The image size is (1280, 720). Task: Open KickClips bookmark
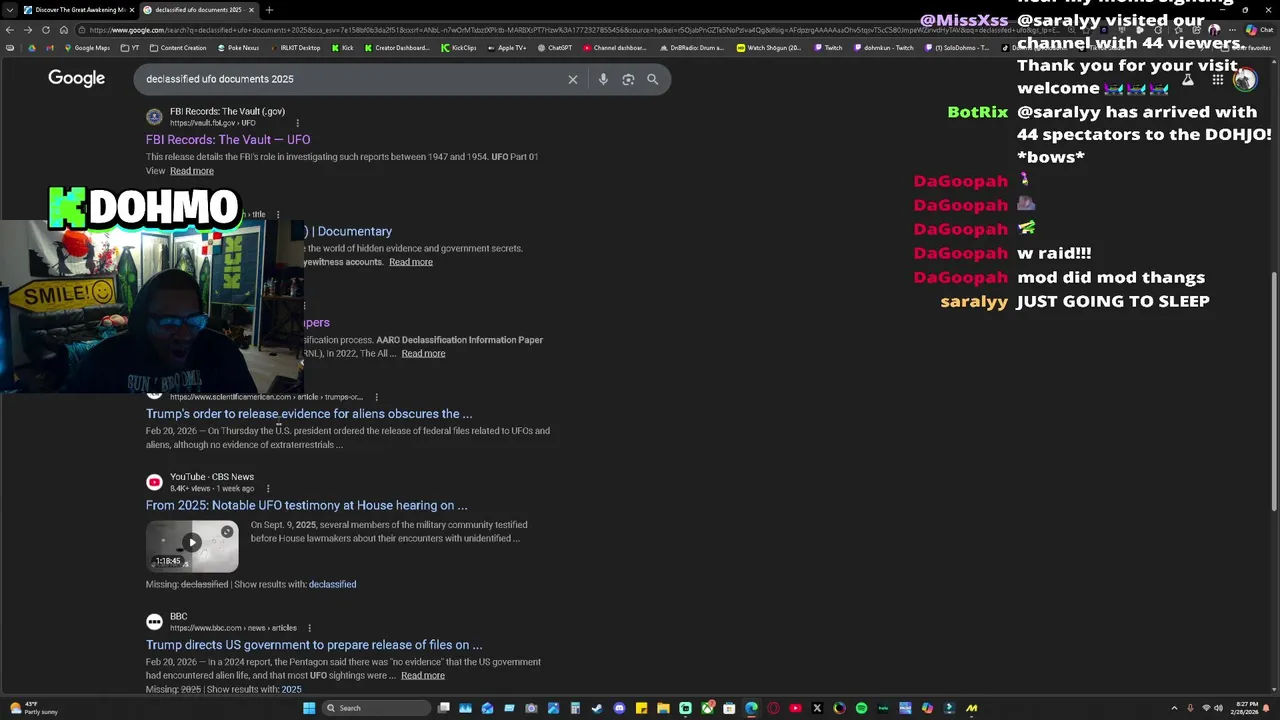click(x=459, y=48)
